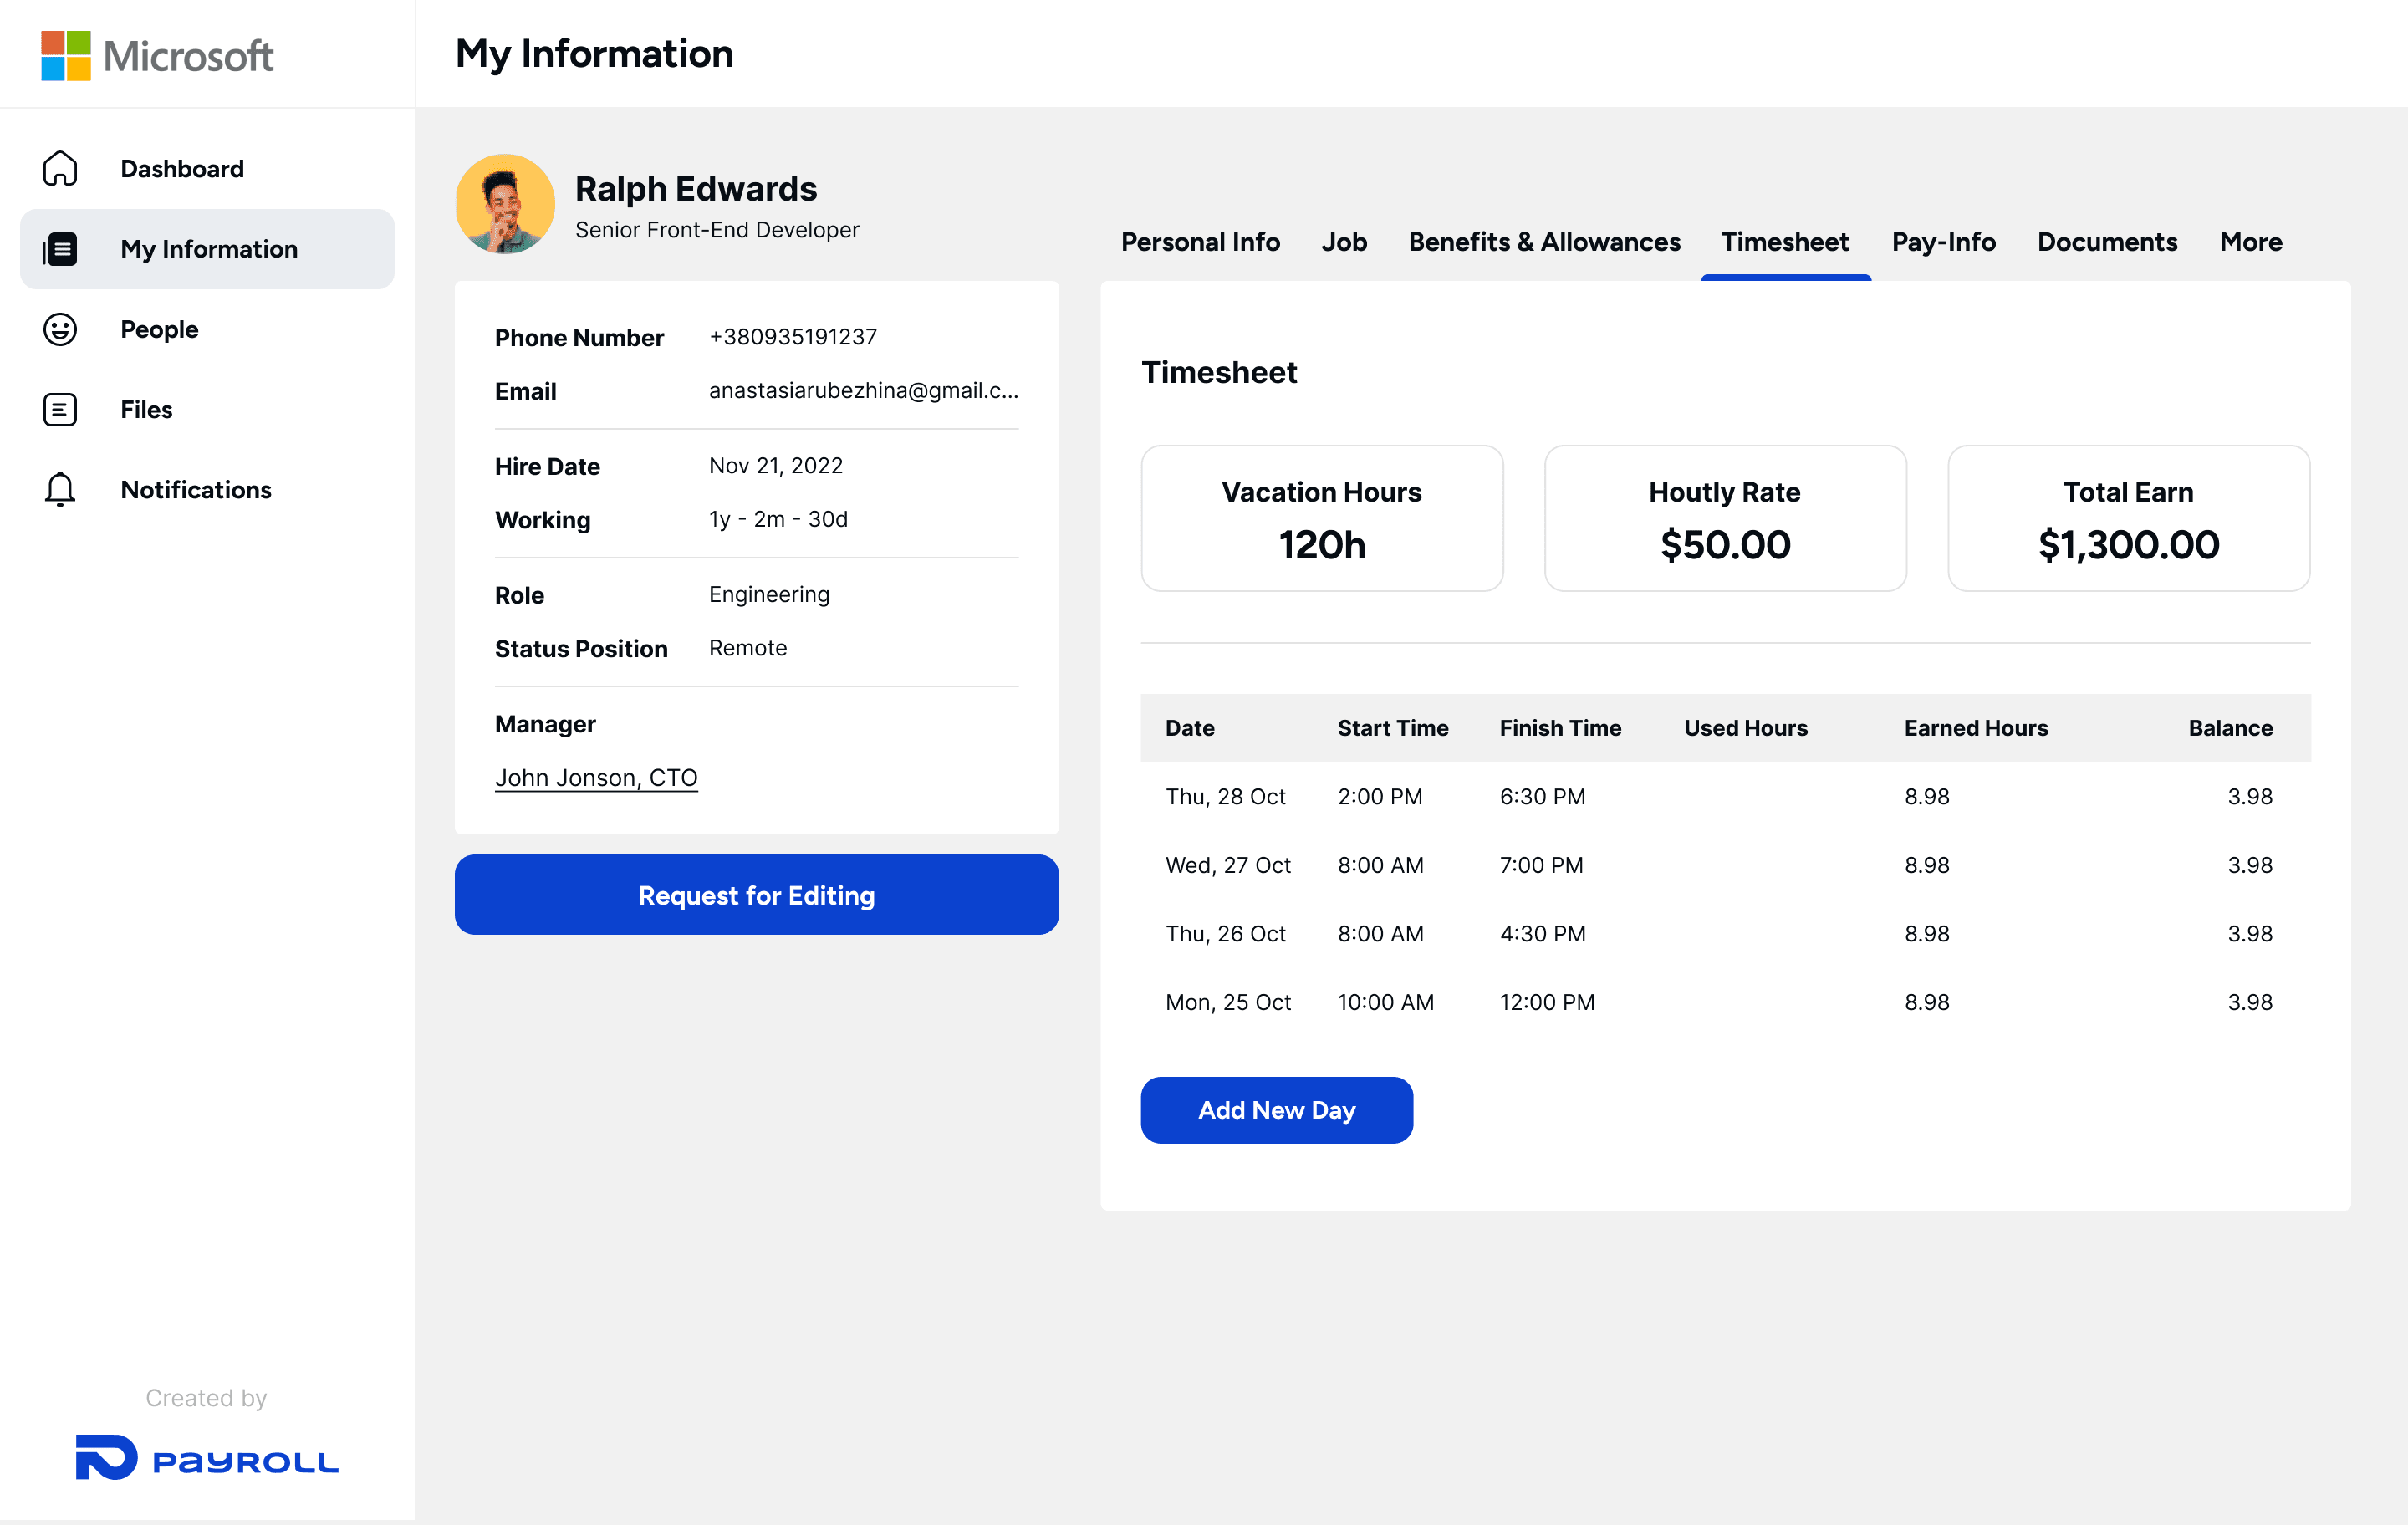Switch to the Personal Info tab

(1200, 242)
